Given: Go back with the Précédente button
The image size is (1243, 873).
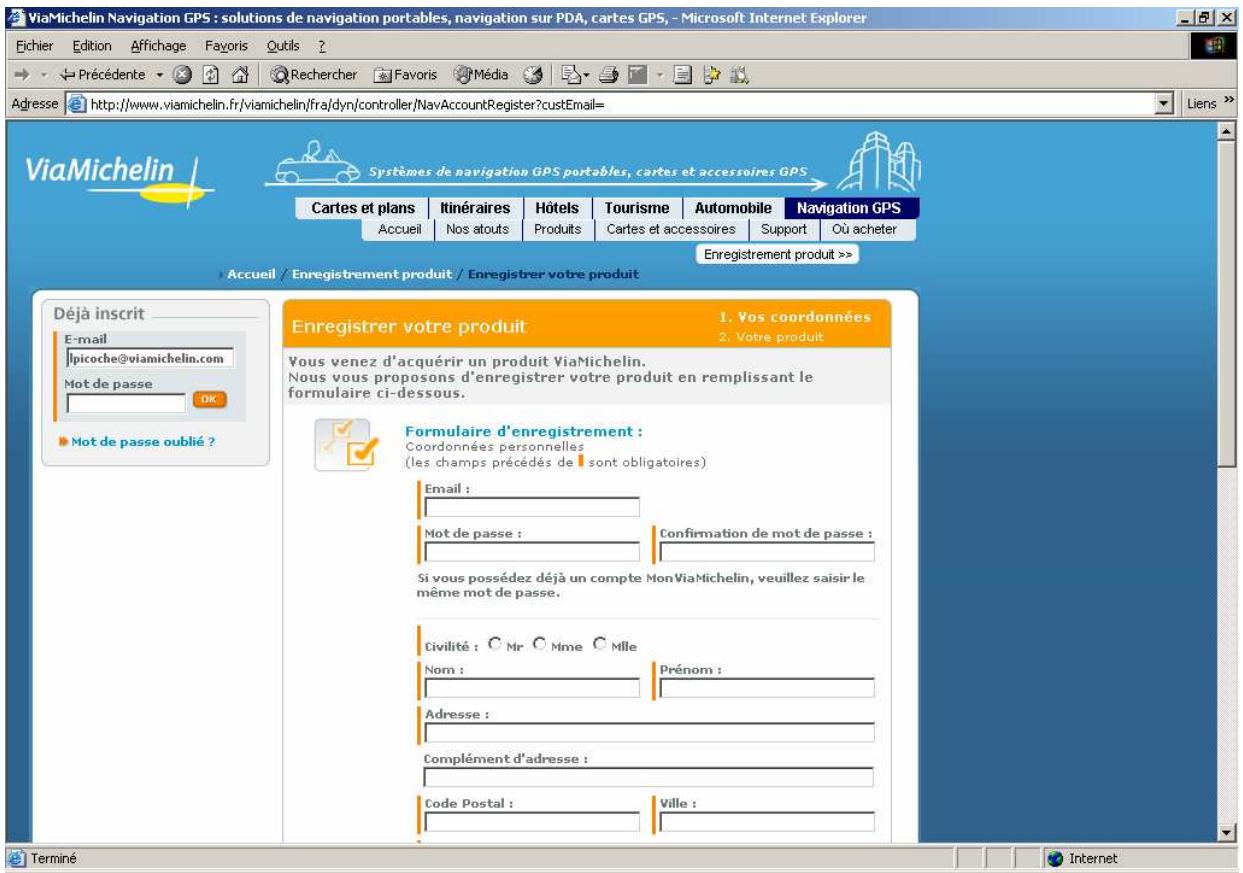Looking at the screenshot, I should [104, 75].
